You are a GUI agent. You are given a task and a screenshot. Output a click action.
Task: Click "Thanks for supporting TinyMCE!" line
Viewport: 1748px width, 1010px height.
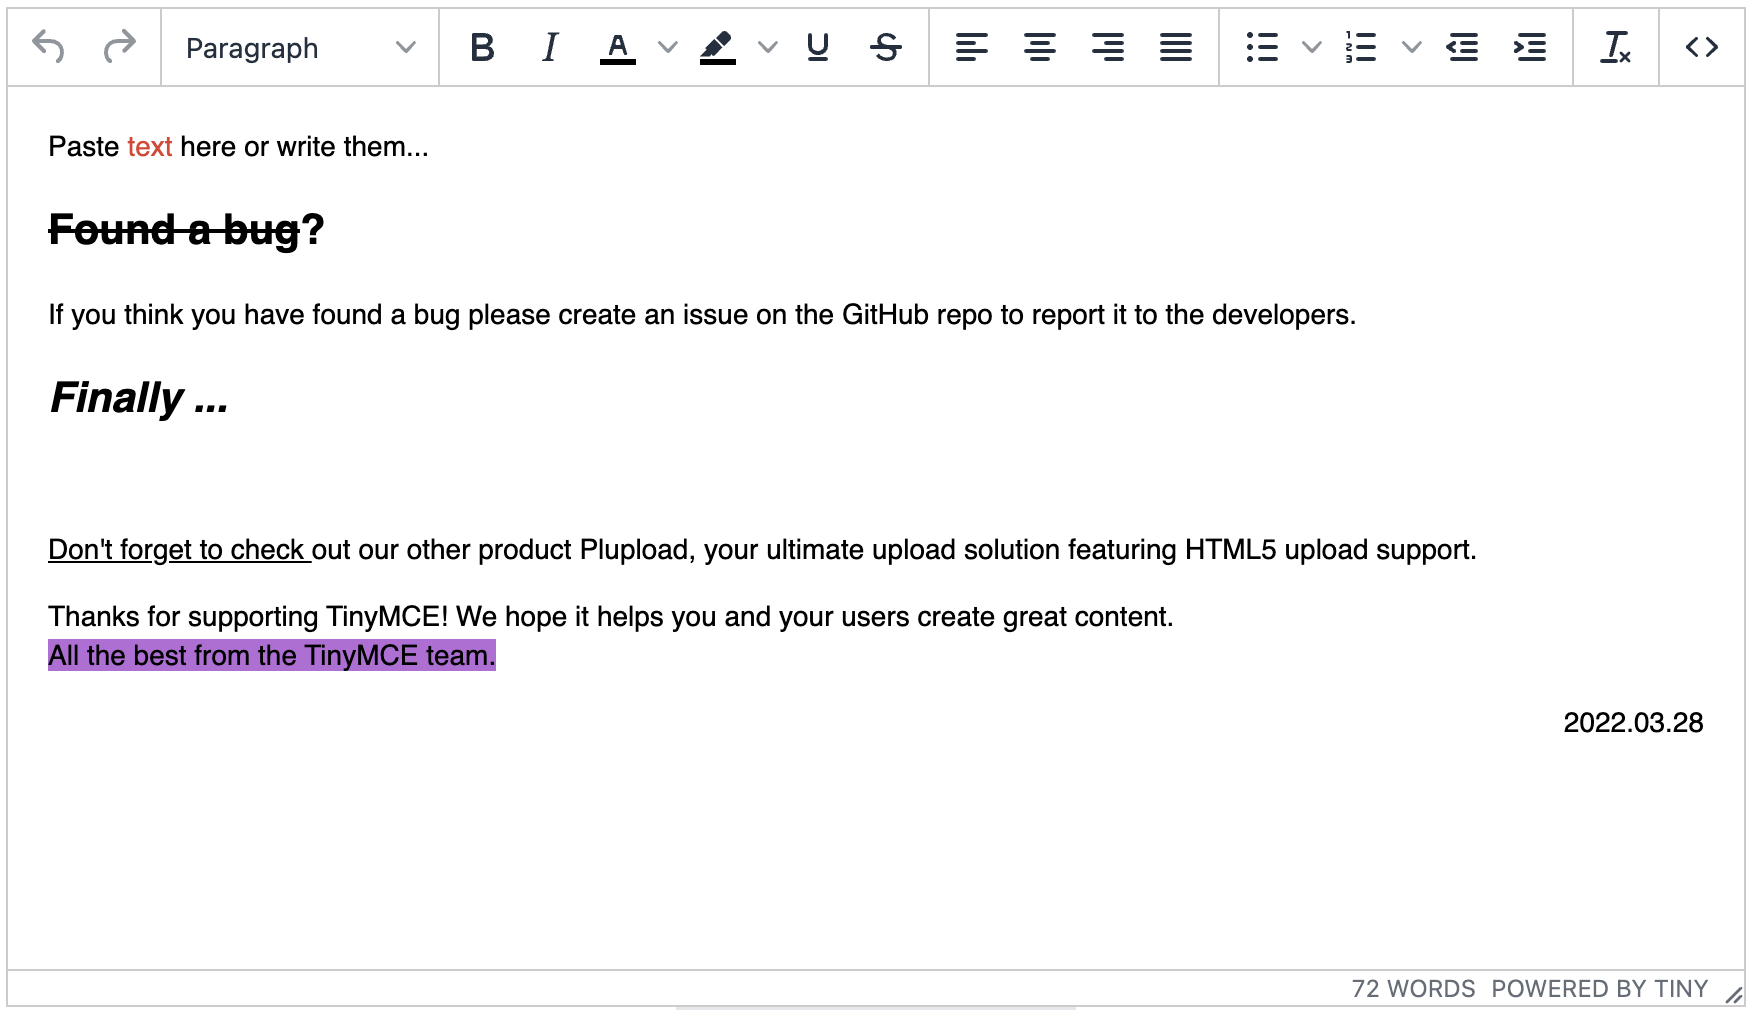611,617
